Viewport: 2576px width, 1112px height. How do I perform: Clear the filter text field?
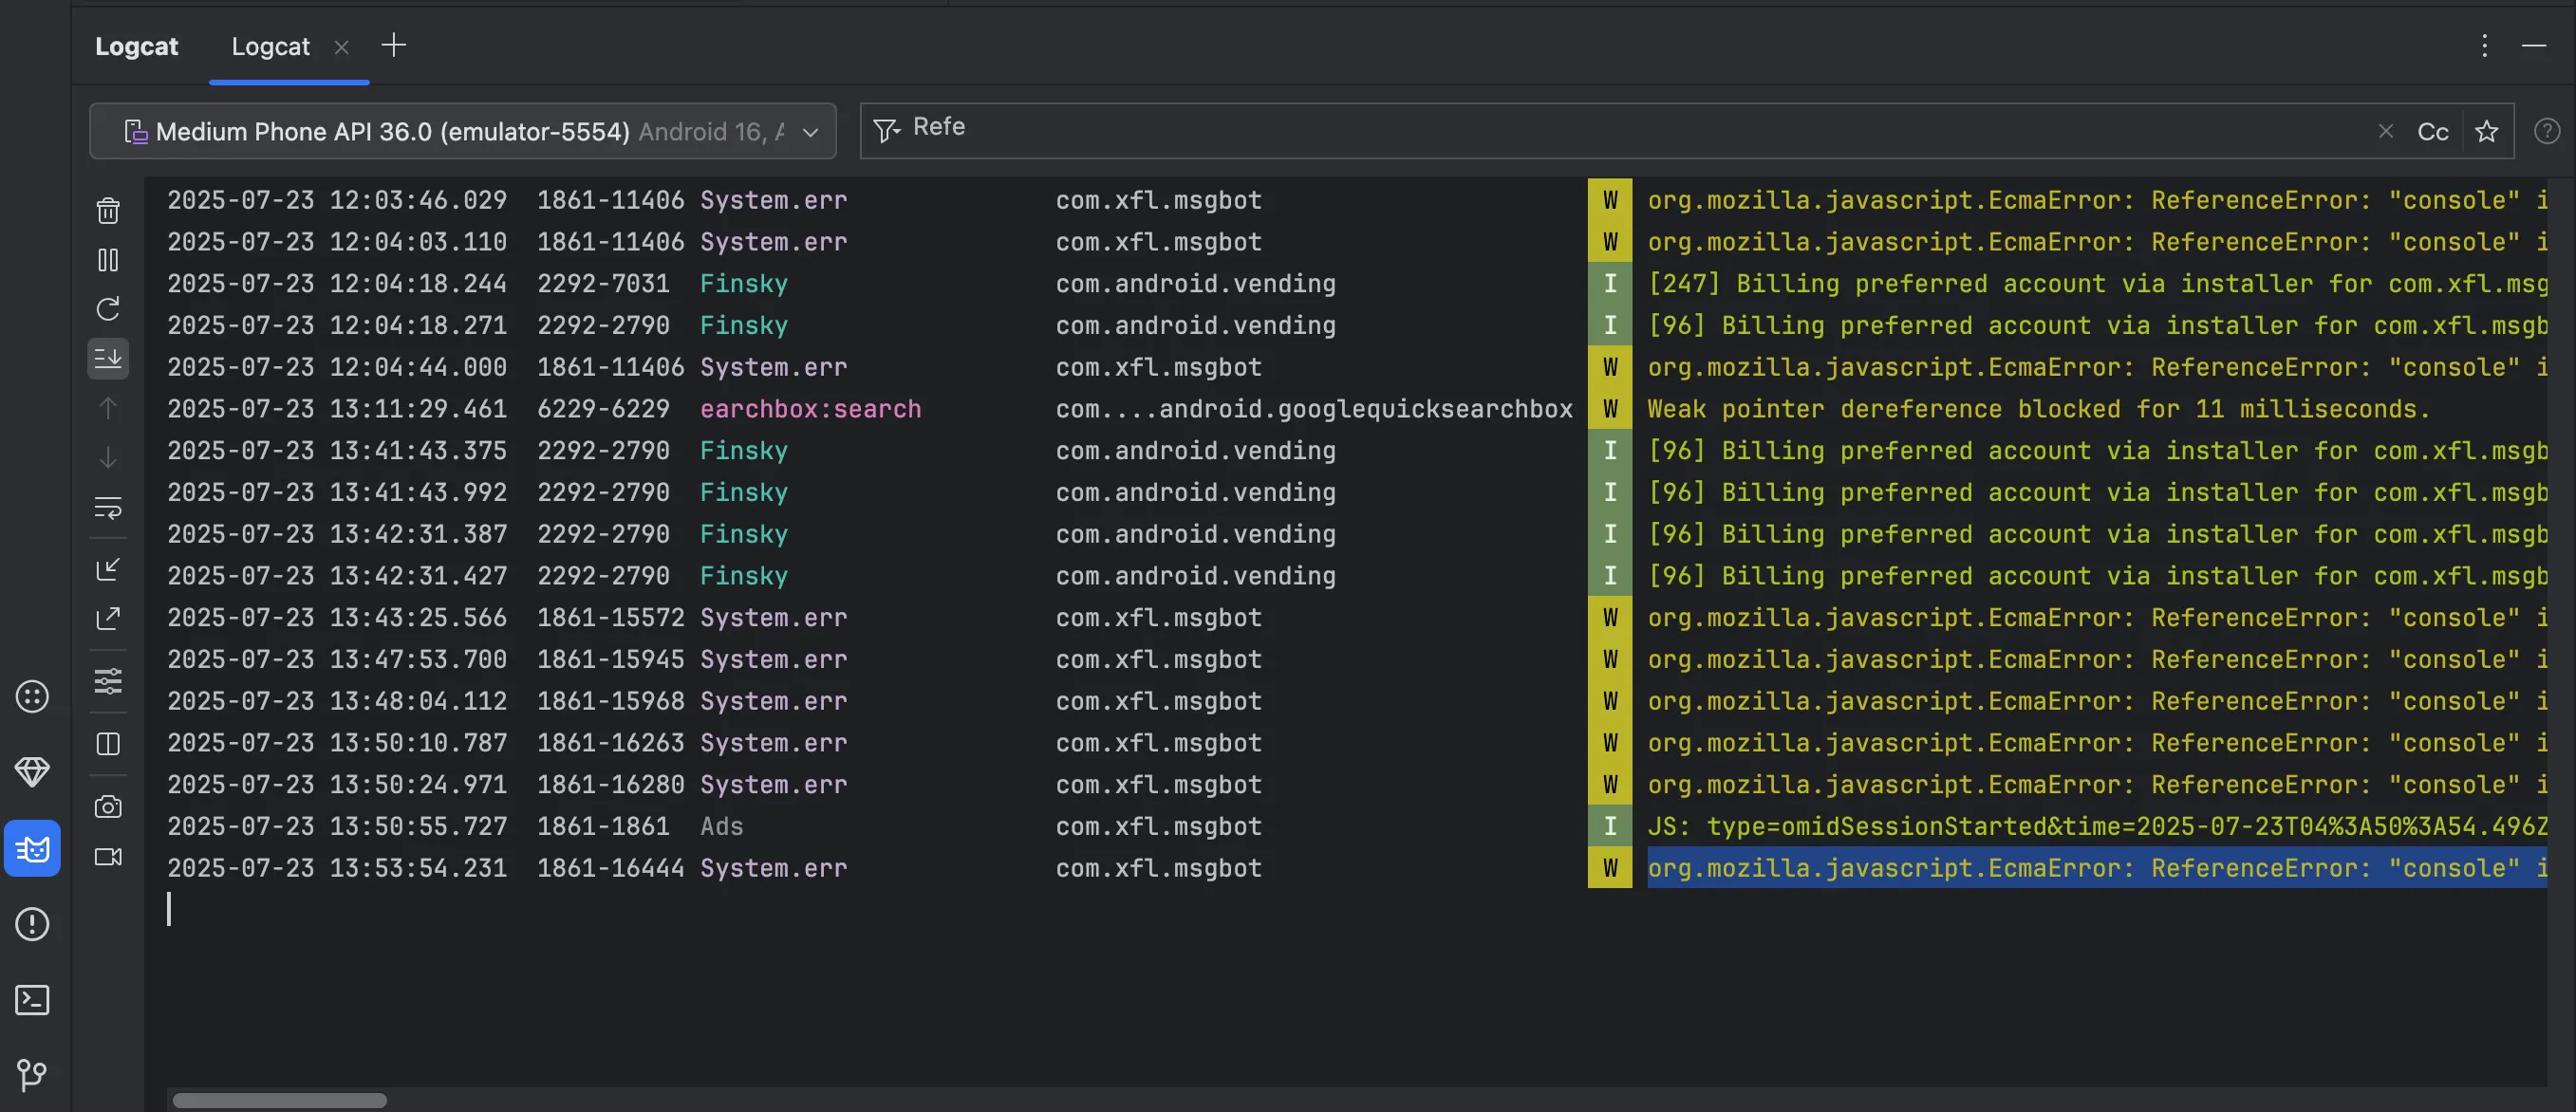coord(2386,132)
